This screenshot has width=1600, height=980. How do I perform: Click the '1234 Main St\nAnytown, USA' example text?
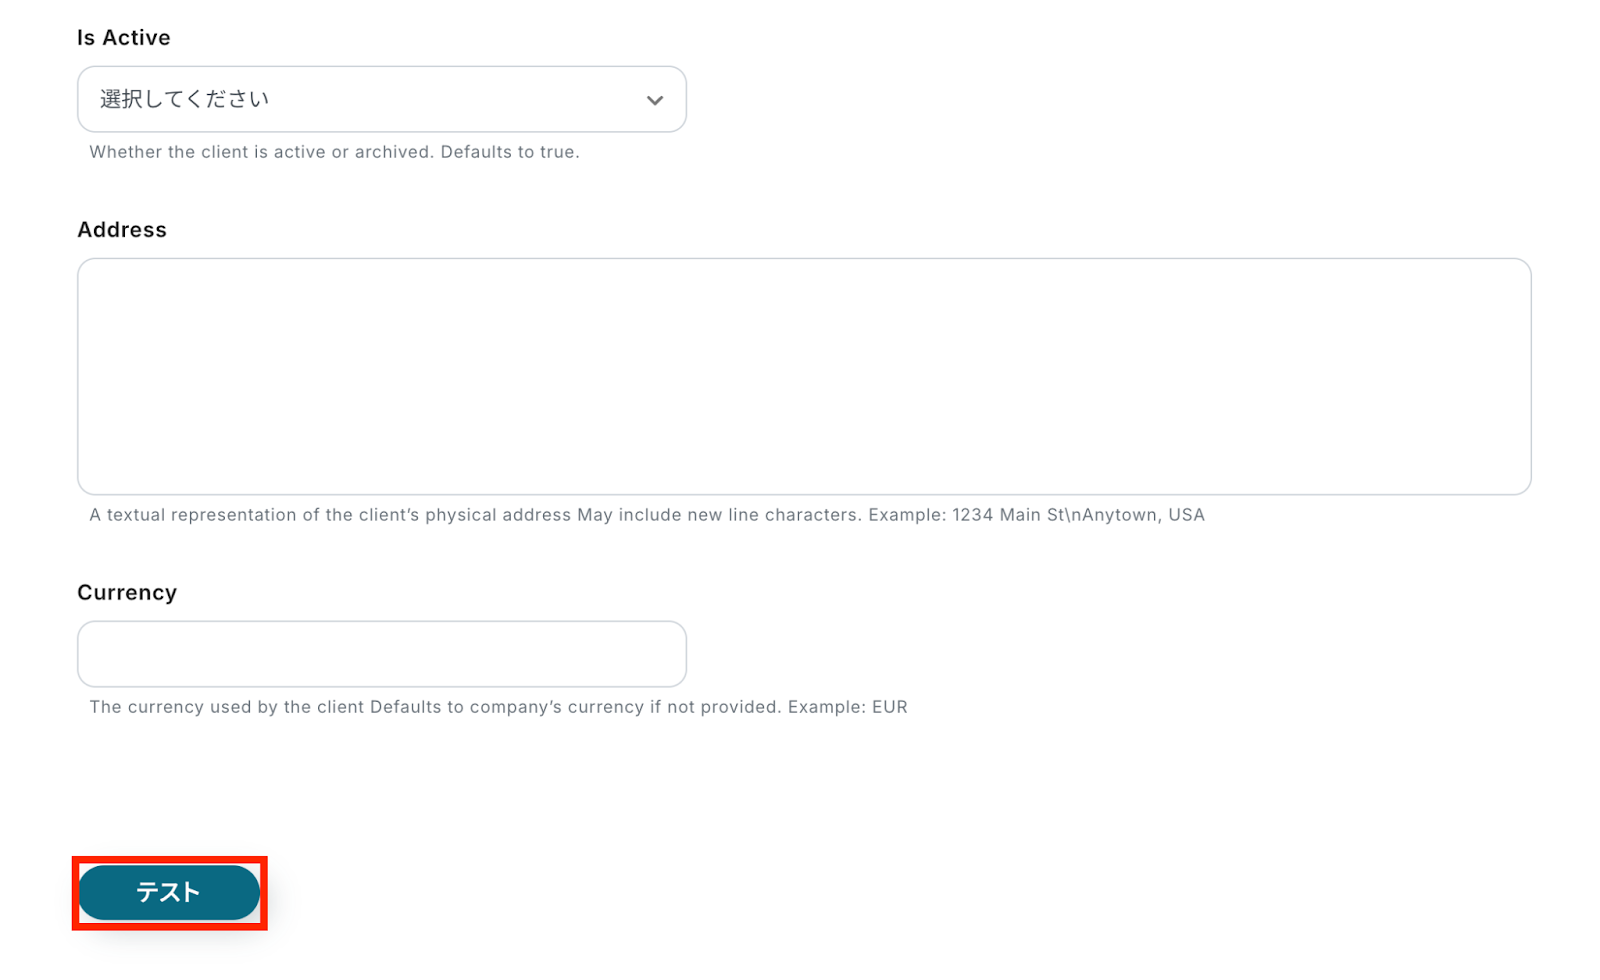(x=1078, y=515)
